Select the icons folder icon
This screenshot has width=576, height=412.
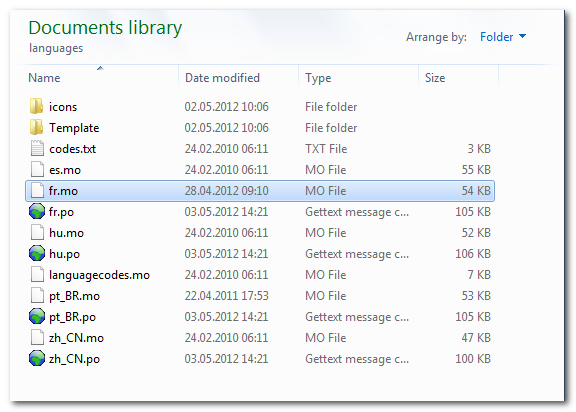[36, 106]
